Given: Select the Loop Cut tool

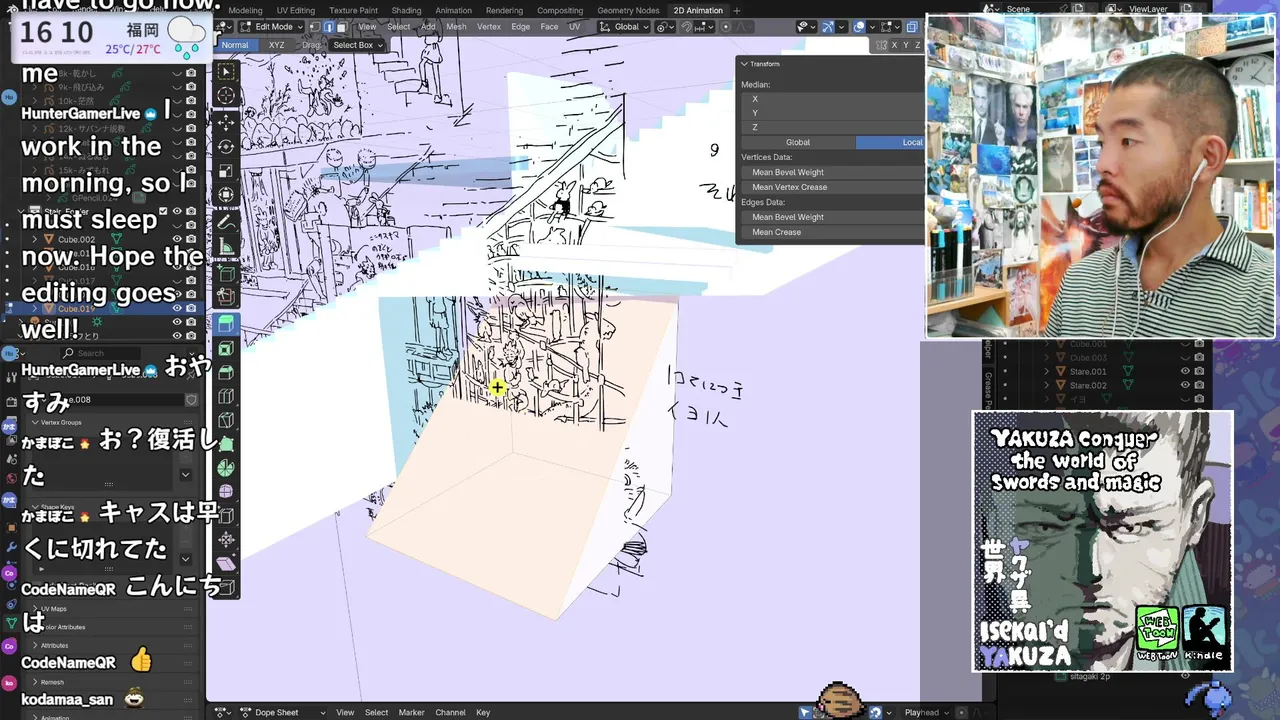Looking at the screenshot, I should (227, 396).
